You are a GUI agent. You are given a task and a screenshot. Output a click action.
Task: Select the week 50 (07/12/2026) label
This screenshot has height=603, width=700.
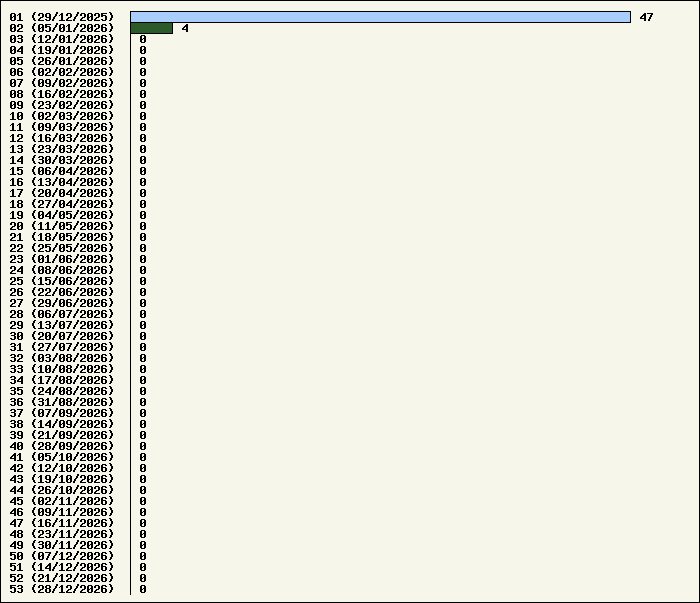pyautogui.click(x=62, y=556)
